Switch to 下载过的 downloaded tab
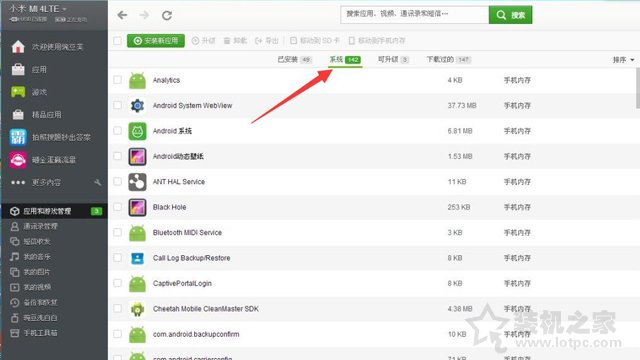The width and height of the screenshot is (640, 360). 449,60
